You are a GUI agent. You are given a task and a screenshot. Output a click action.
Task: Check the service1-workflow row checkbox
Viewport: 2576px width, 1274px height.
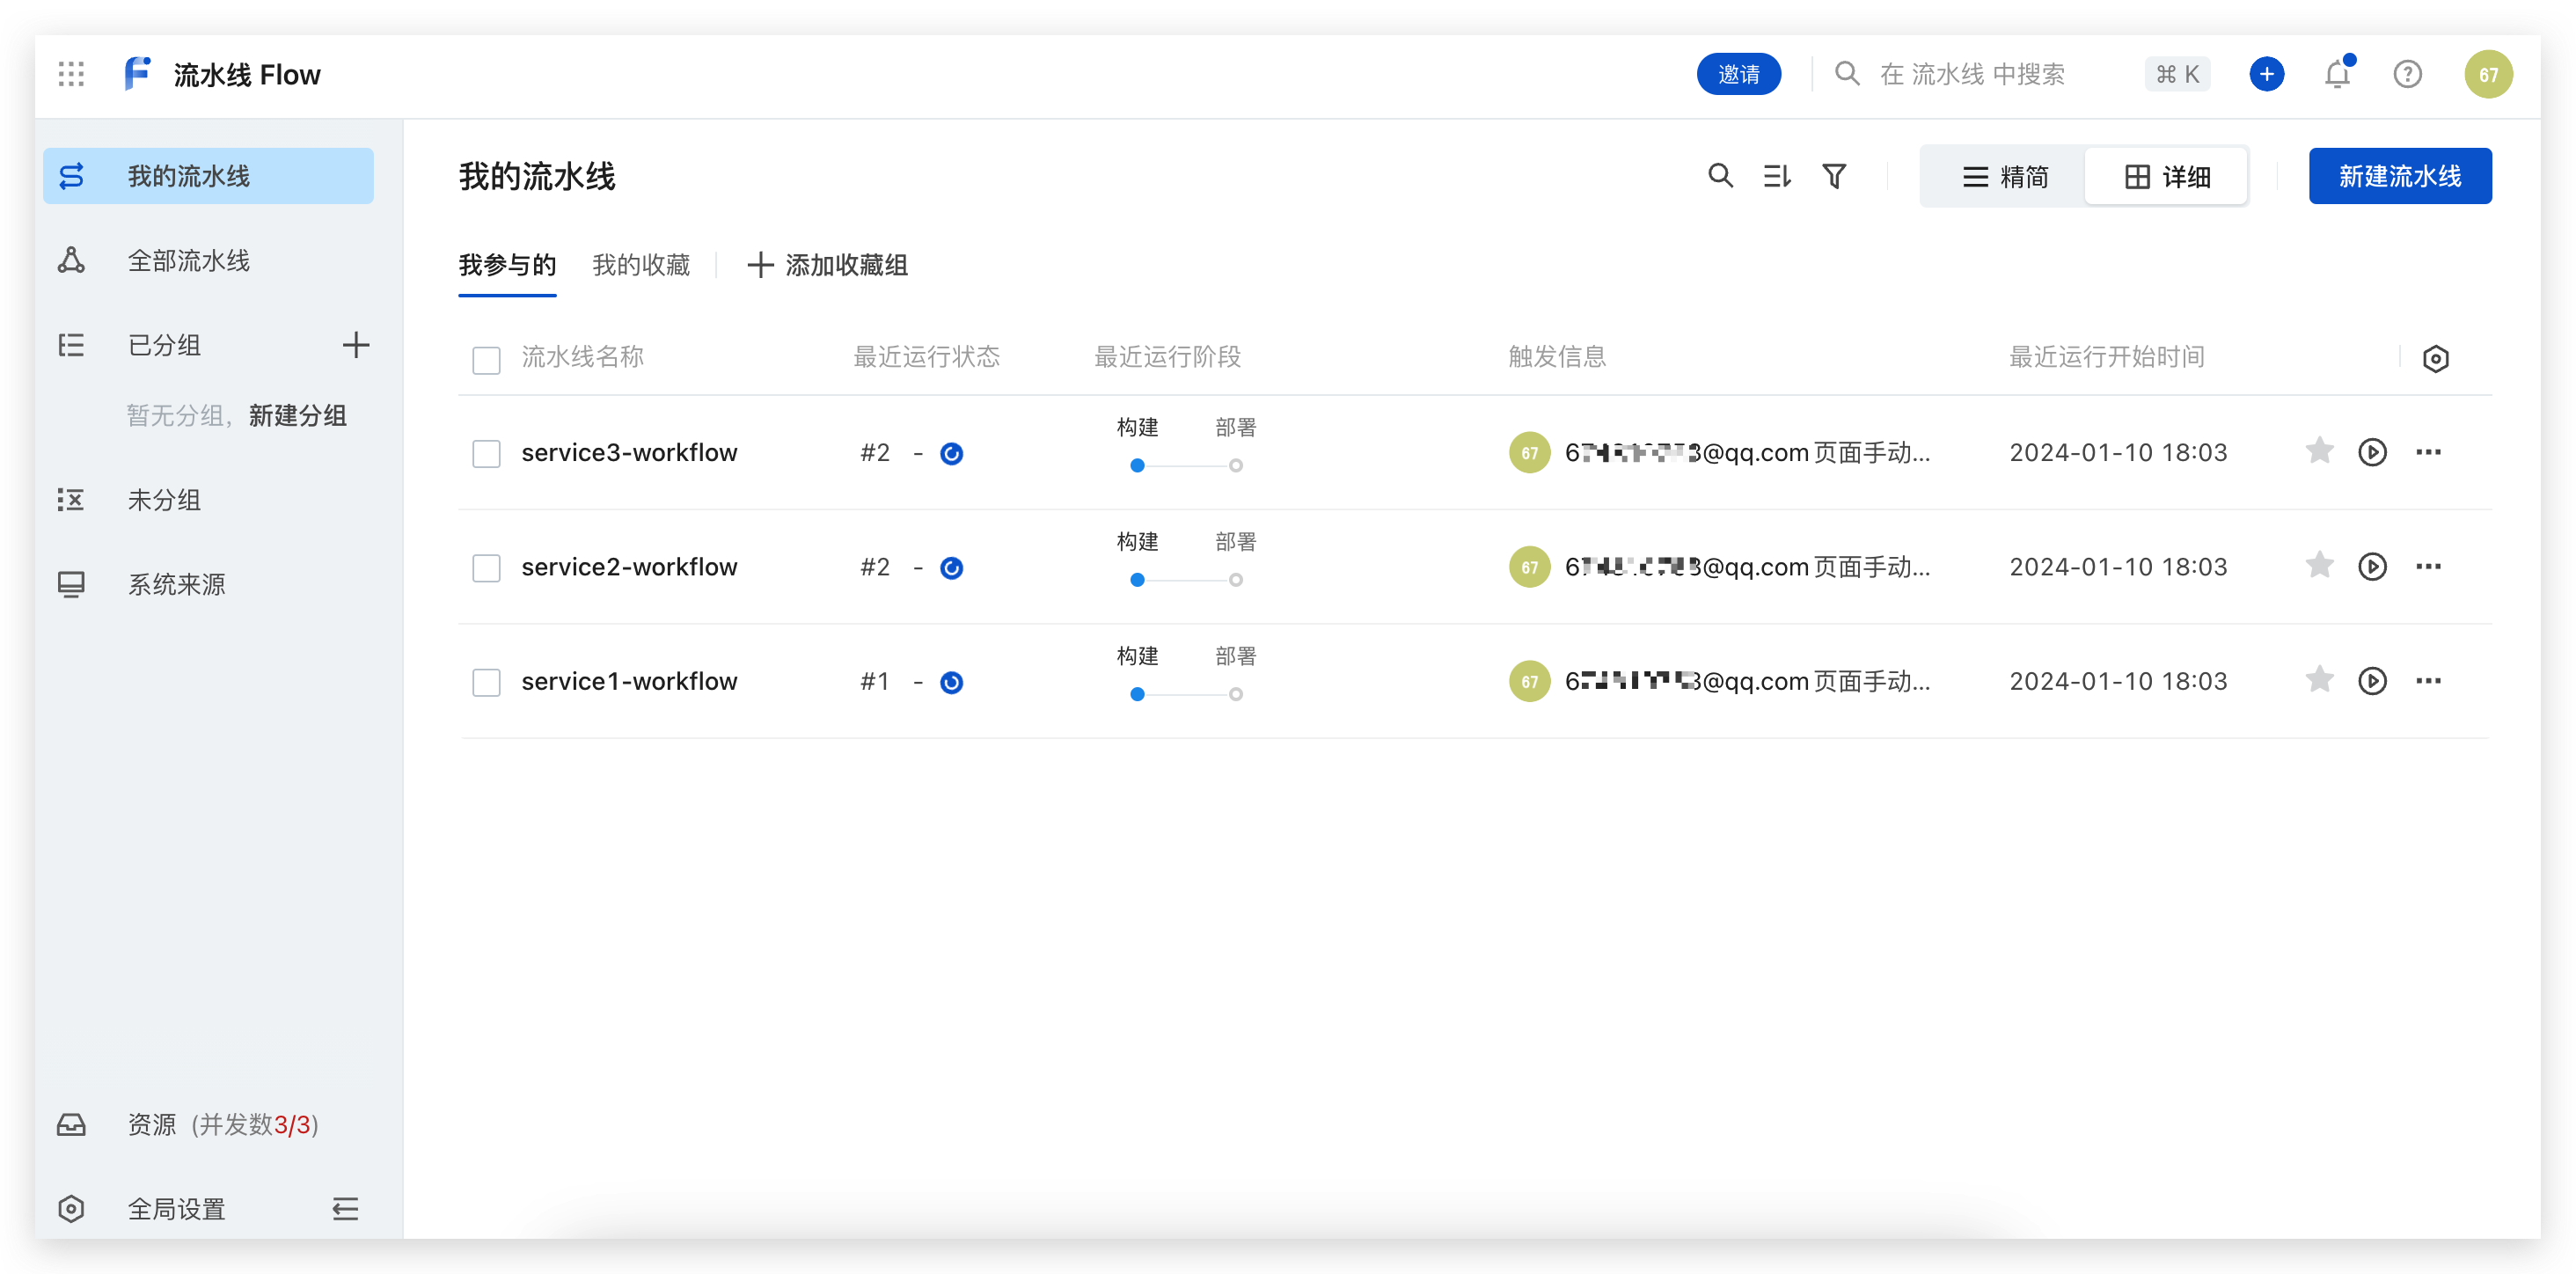pos(486,682)
